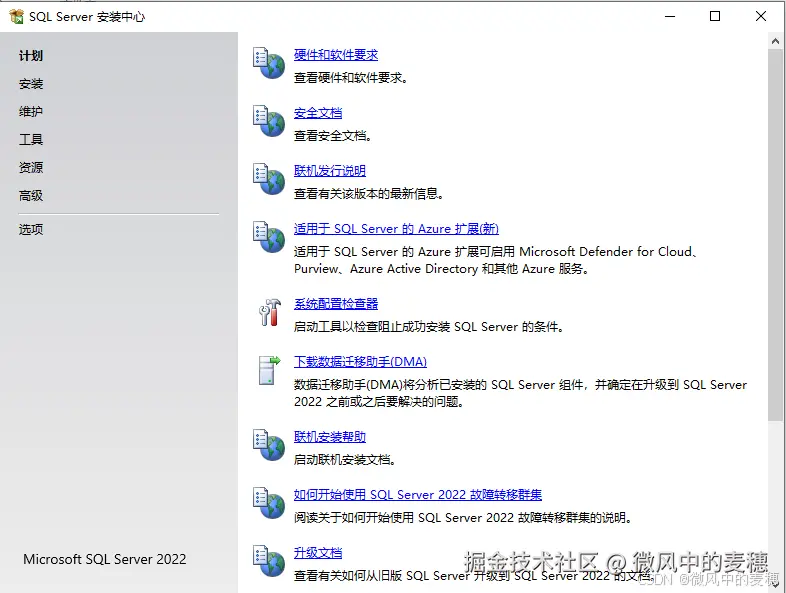Click the tools icon for 系统配置检查器
Viewport: 786px width, 593px height.
270,312
